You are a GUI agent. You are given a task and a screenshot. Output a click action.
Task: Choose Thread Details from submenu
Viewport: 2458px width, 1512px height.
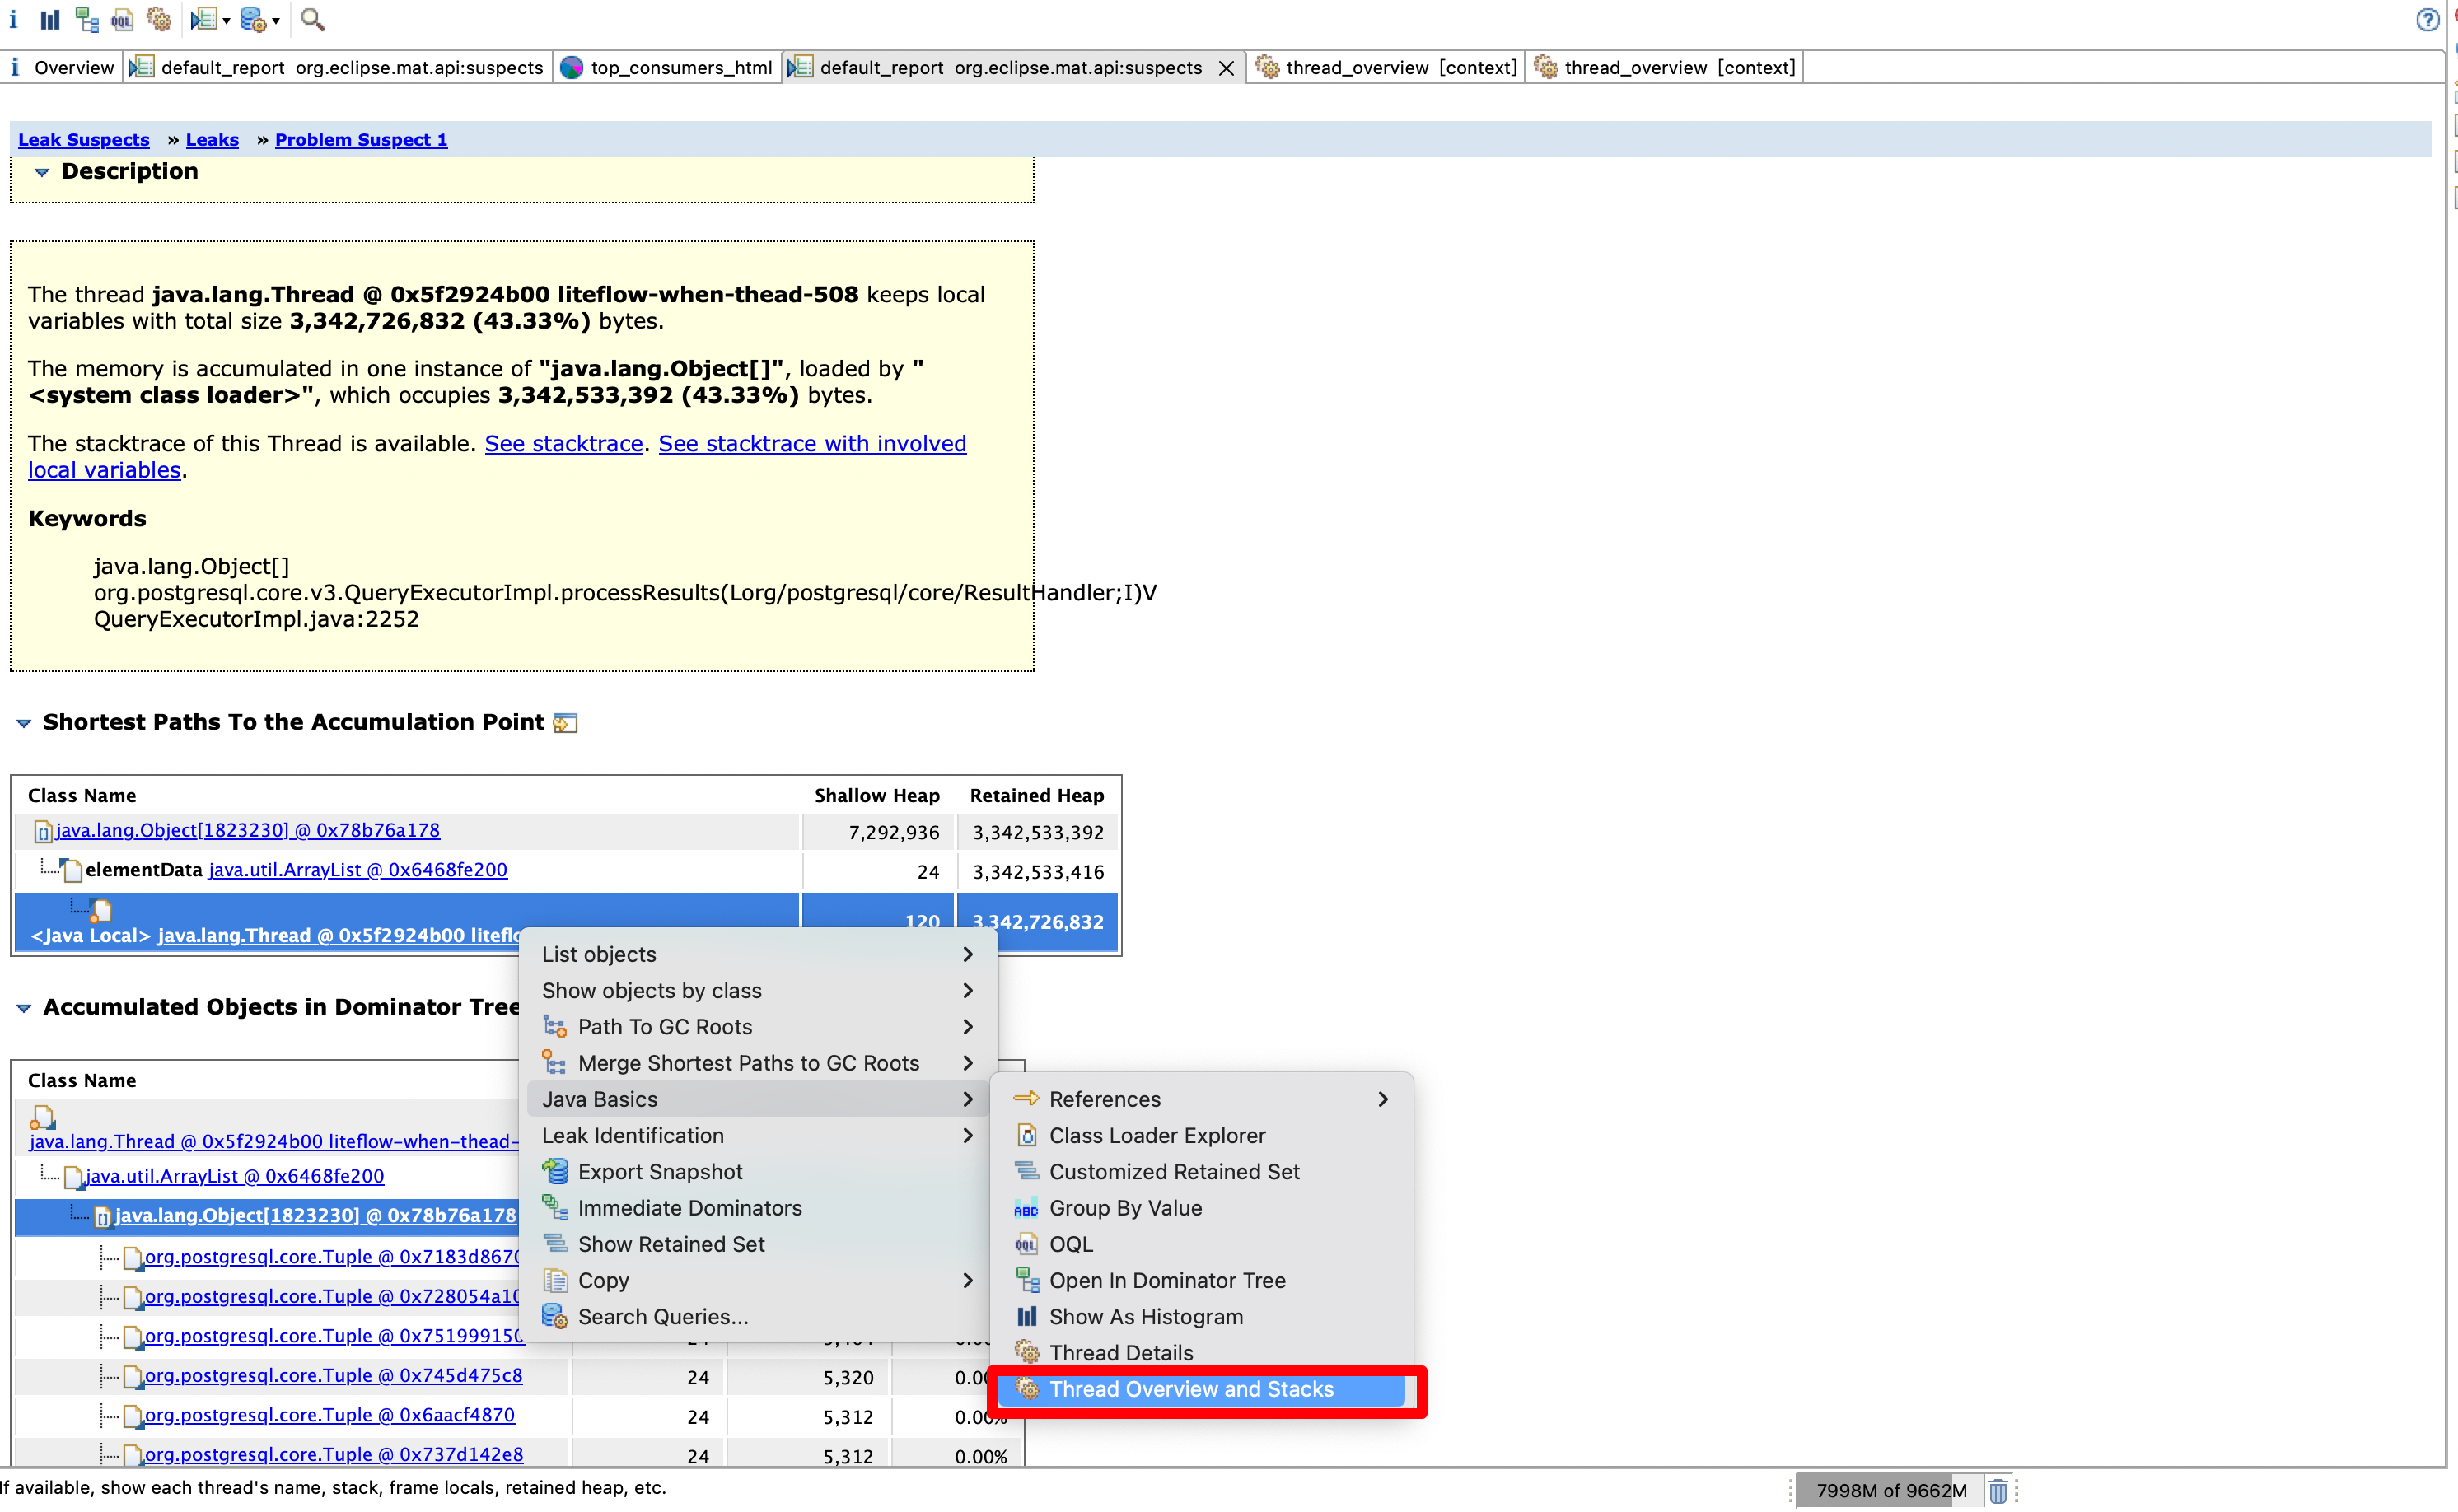(1201, 1353)
